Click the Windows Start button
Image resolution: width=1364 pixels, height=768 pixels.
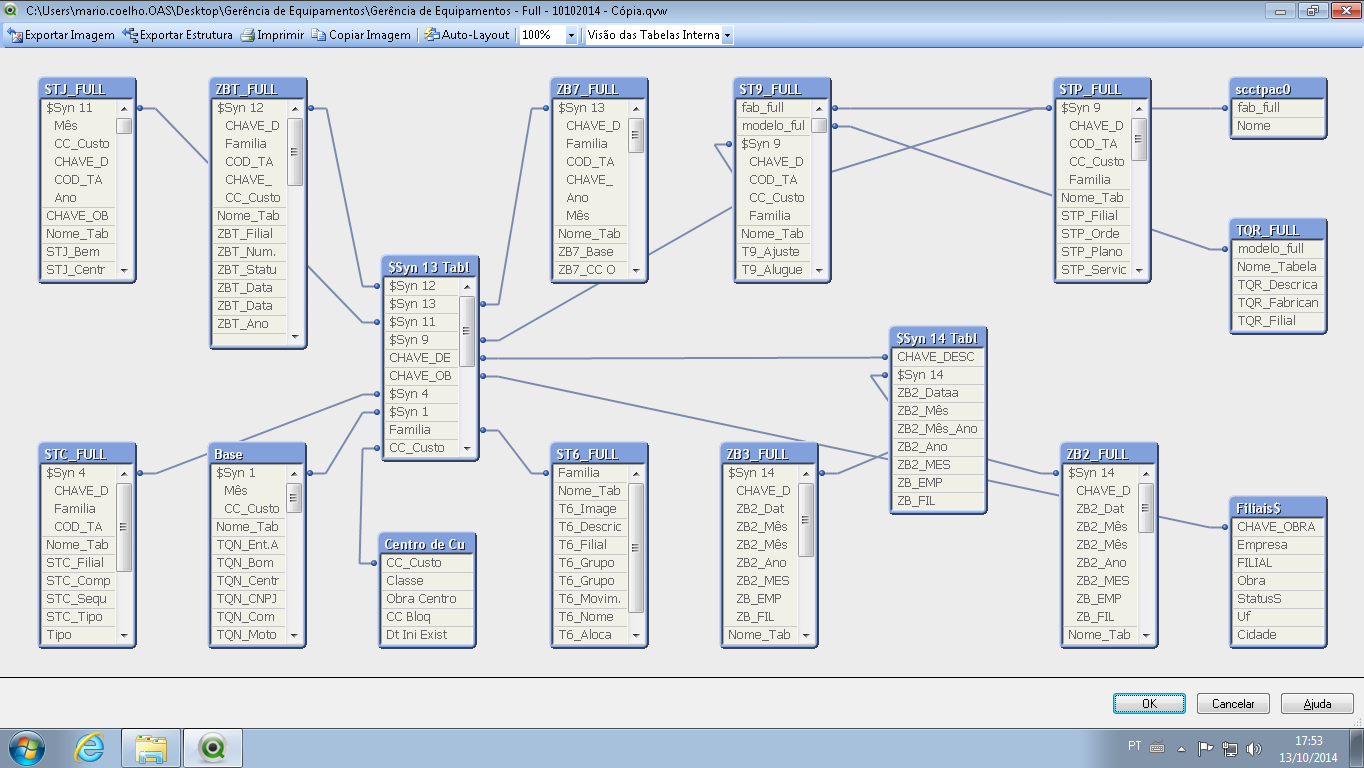click(26, 748)
